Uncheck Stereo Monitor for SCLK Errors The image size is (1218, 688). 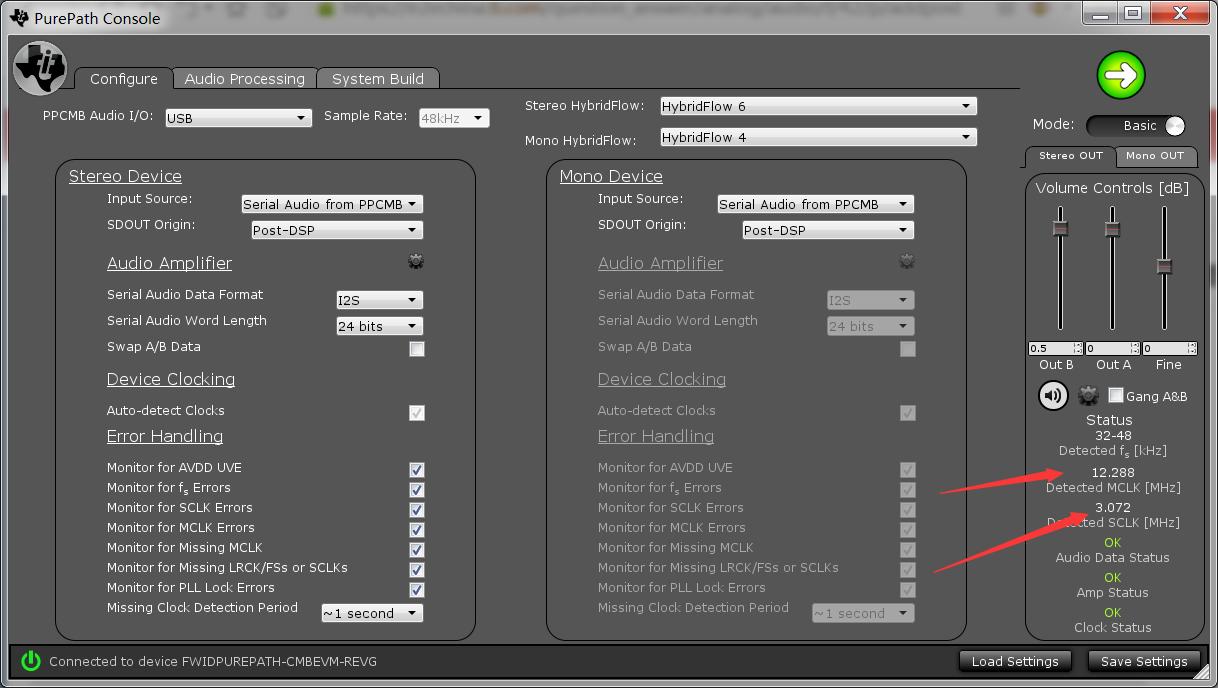coord(417,510)
